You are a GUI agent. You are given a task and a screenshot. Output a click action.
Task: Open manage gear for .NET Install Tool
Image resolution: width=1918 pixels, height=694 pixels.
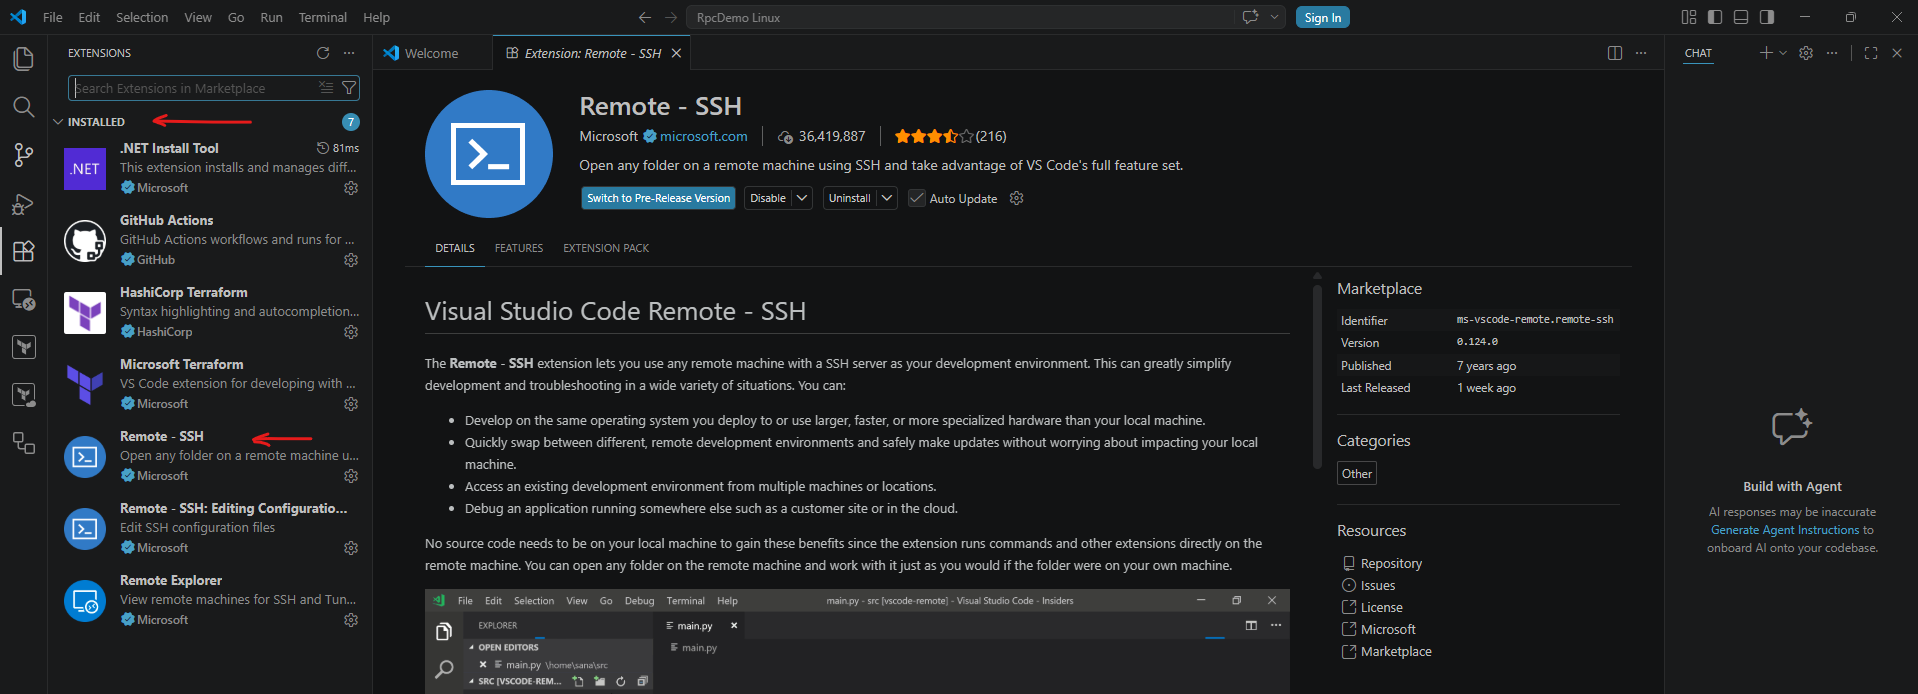[351, 188]
